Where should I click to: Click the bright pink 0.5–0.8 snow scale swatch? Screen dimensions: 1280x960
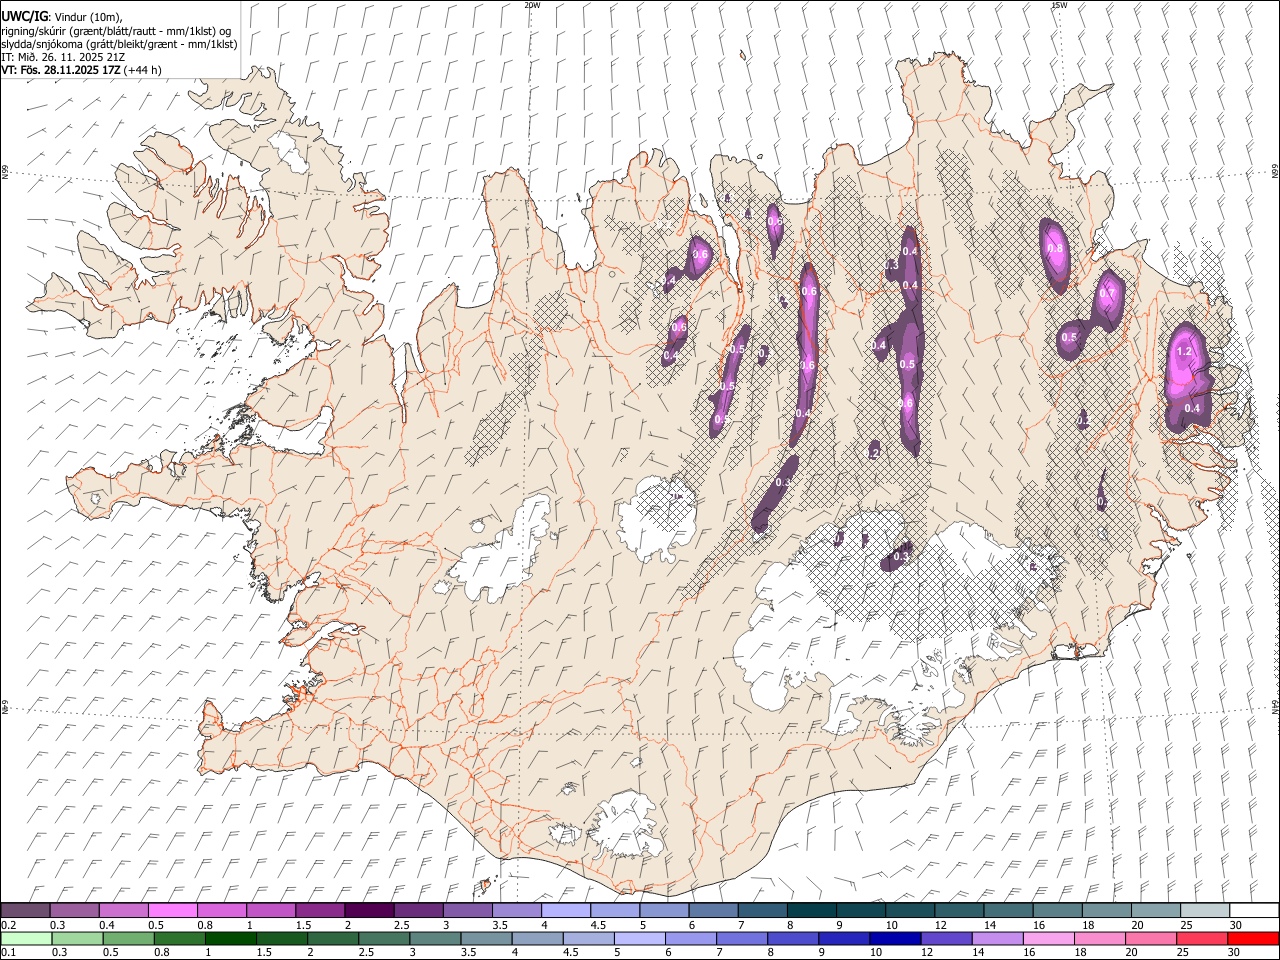pyautogui.click(x=173, y=911)
